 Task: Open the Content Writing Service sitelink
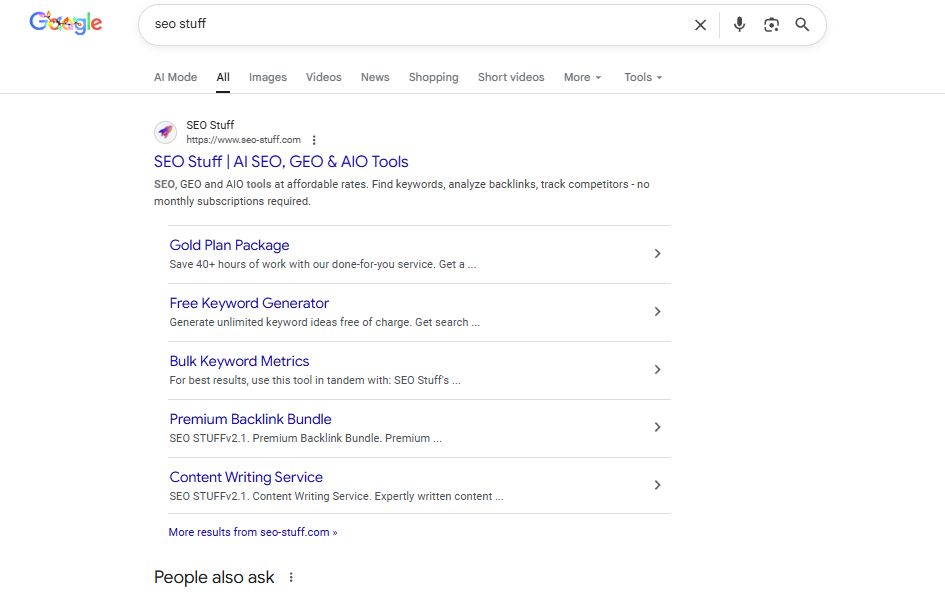pos(246,477)
